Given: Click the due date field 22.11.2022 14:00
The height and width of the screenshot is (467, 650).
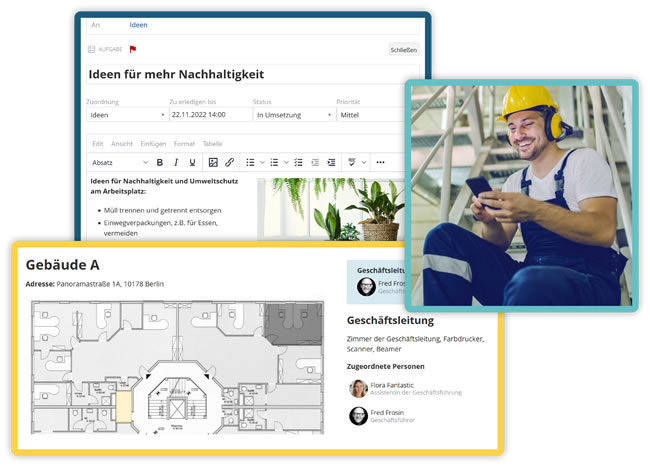Looking at the screenshot, I should click(208, 115).
